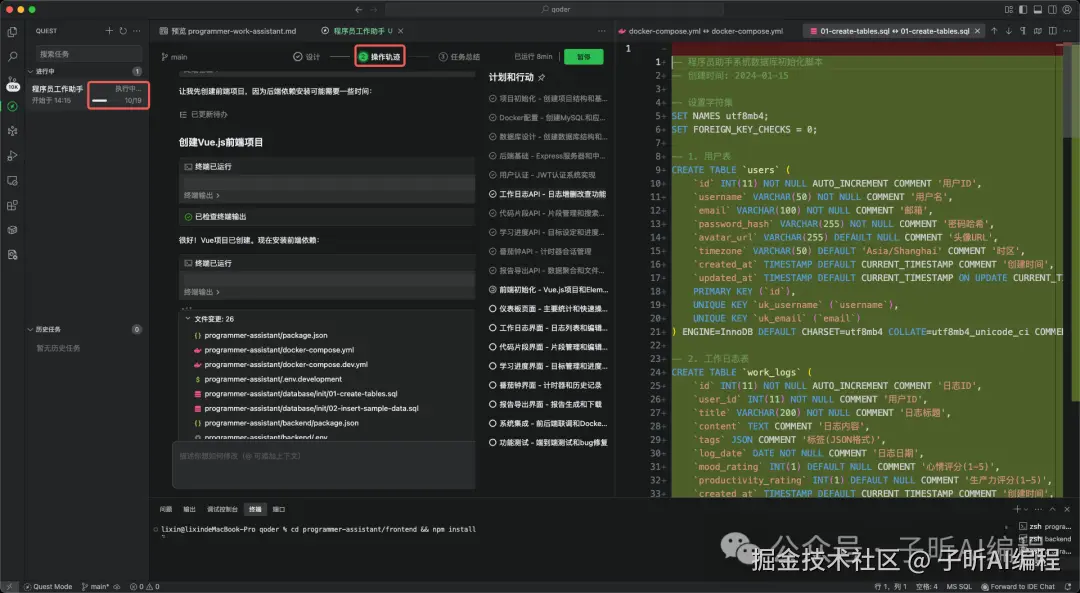
Task: Create a new quest with plus icon
Action: tap(109, 31)
